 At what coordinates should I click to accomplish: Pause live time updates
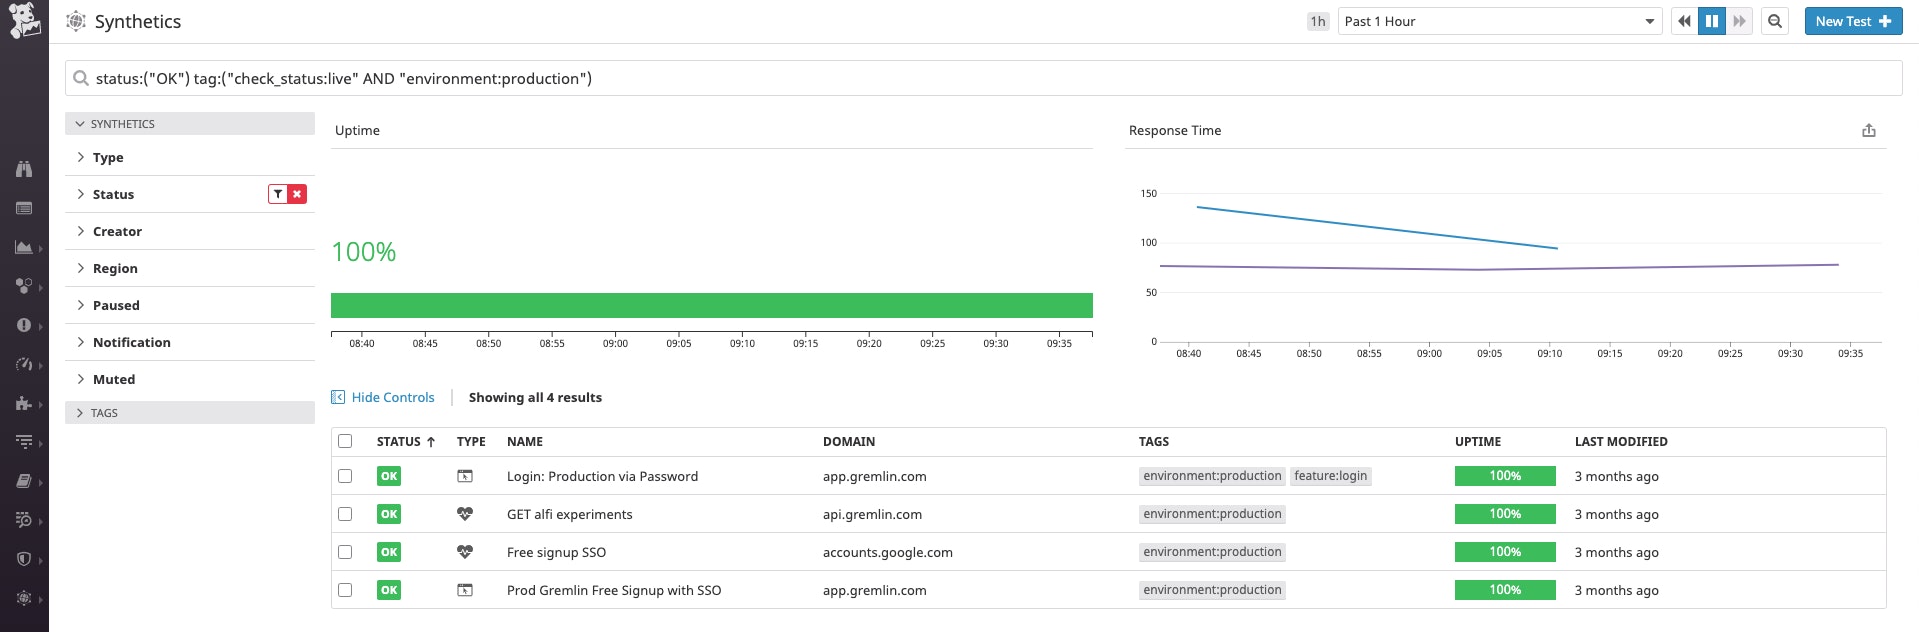[1712, 21]
